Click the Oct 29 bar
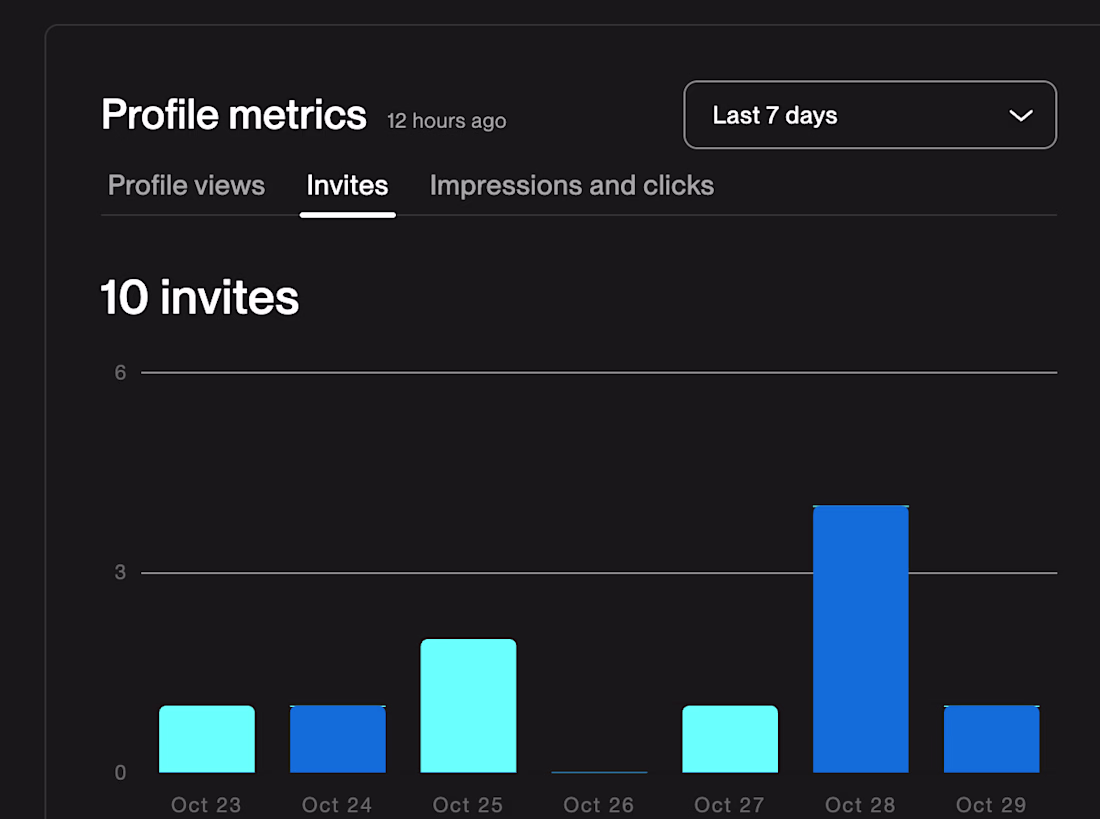Screen dimensions: 1100x819 click(x=991, y=739)
